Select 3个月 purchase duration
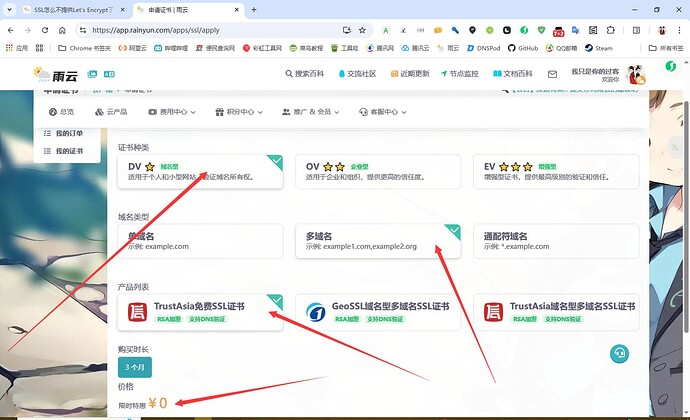Screen dimensions: 690x420 (135, 367)
